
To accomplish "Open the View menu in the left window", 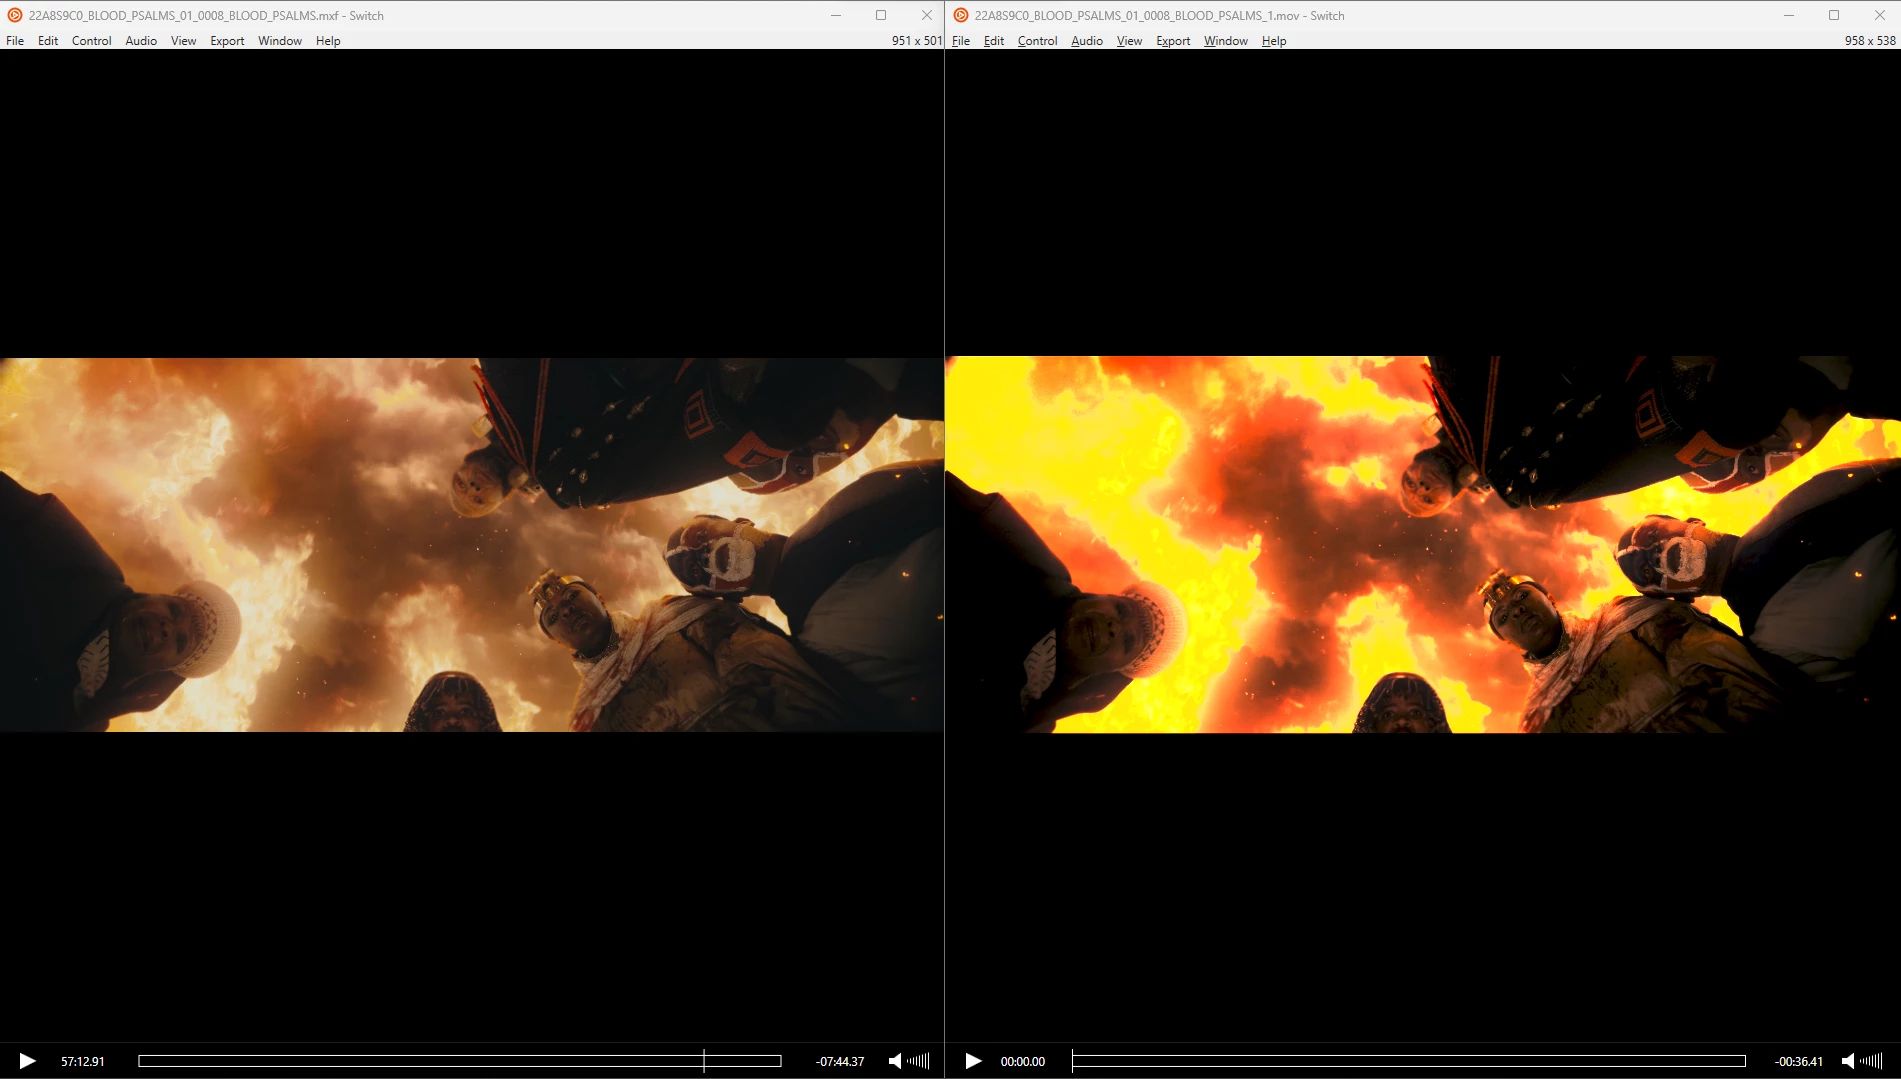I will coord(183,41).
